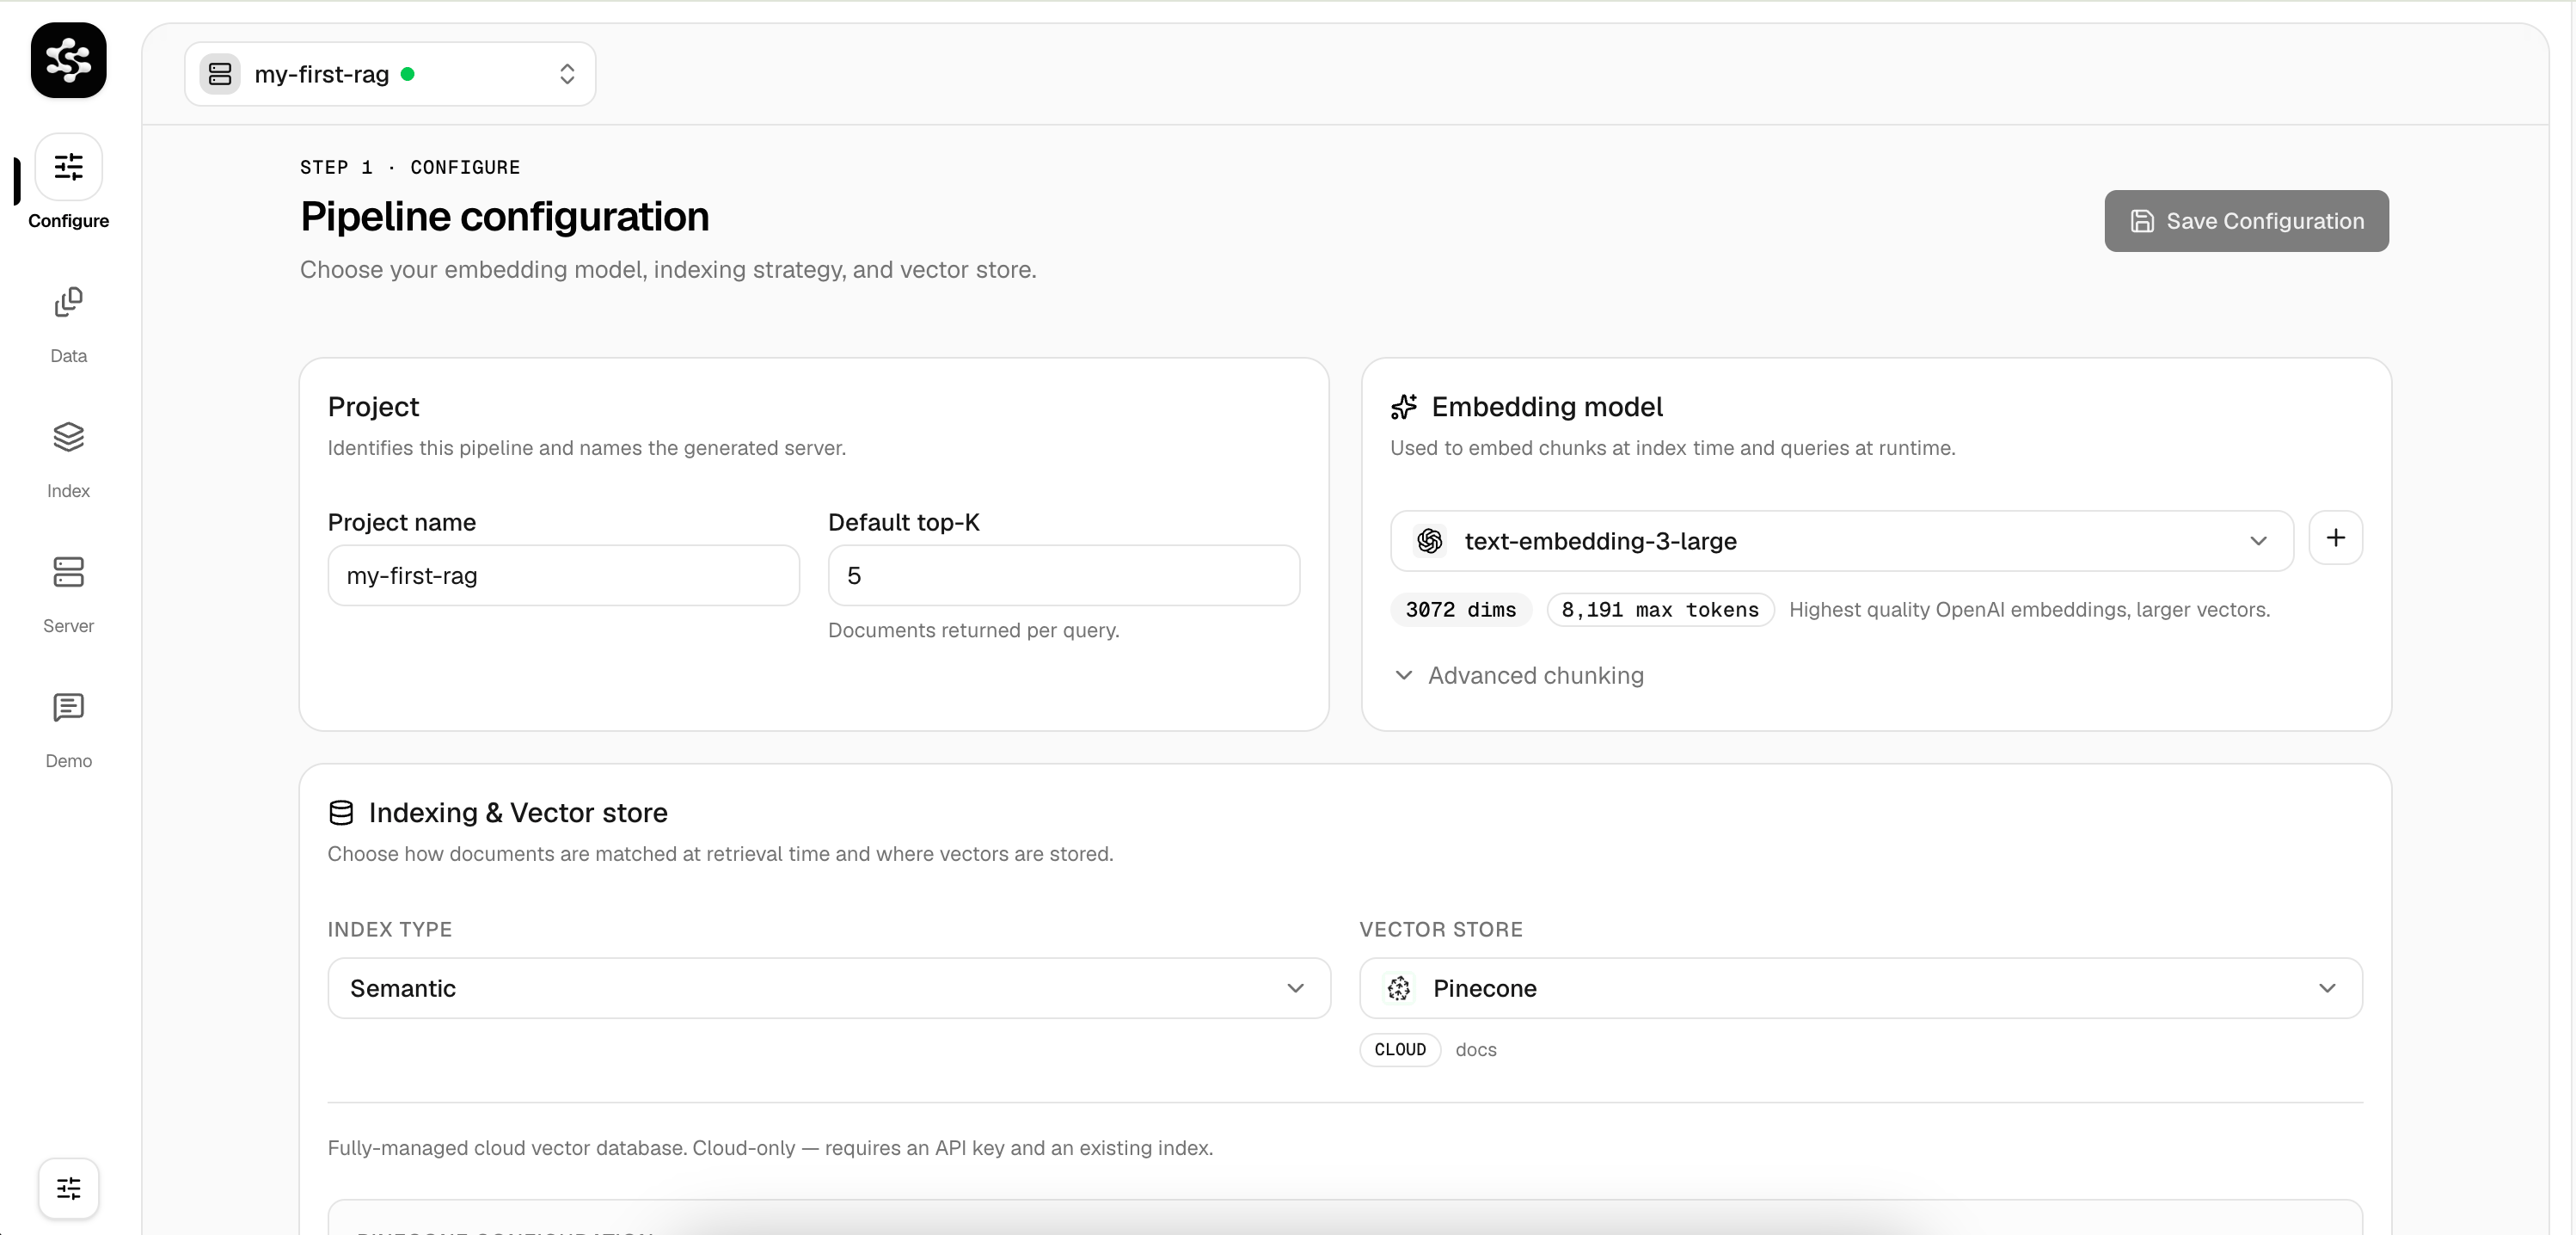2576x1235 pixels.
Task: Click the Project name input field
Action: pyautogui.click(x=564, y=575)
